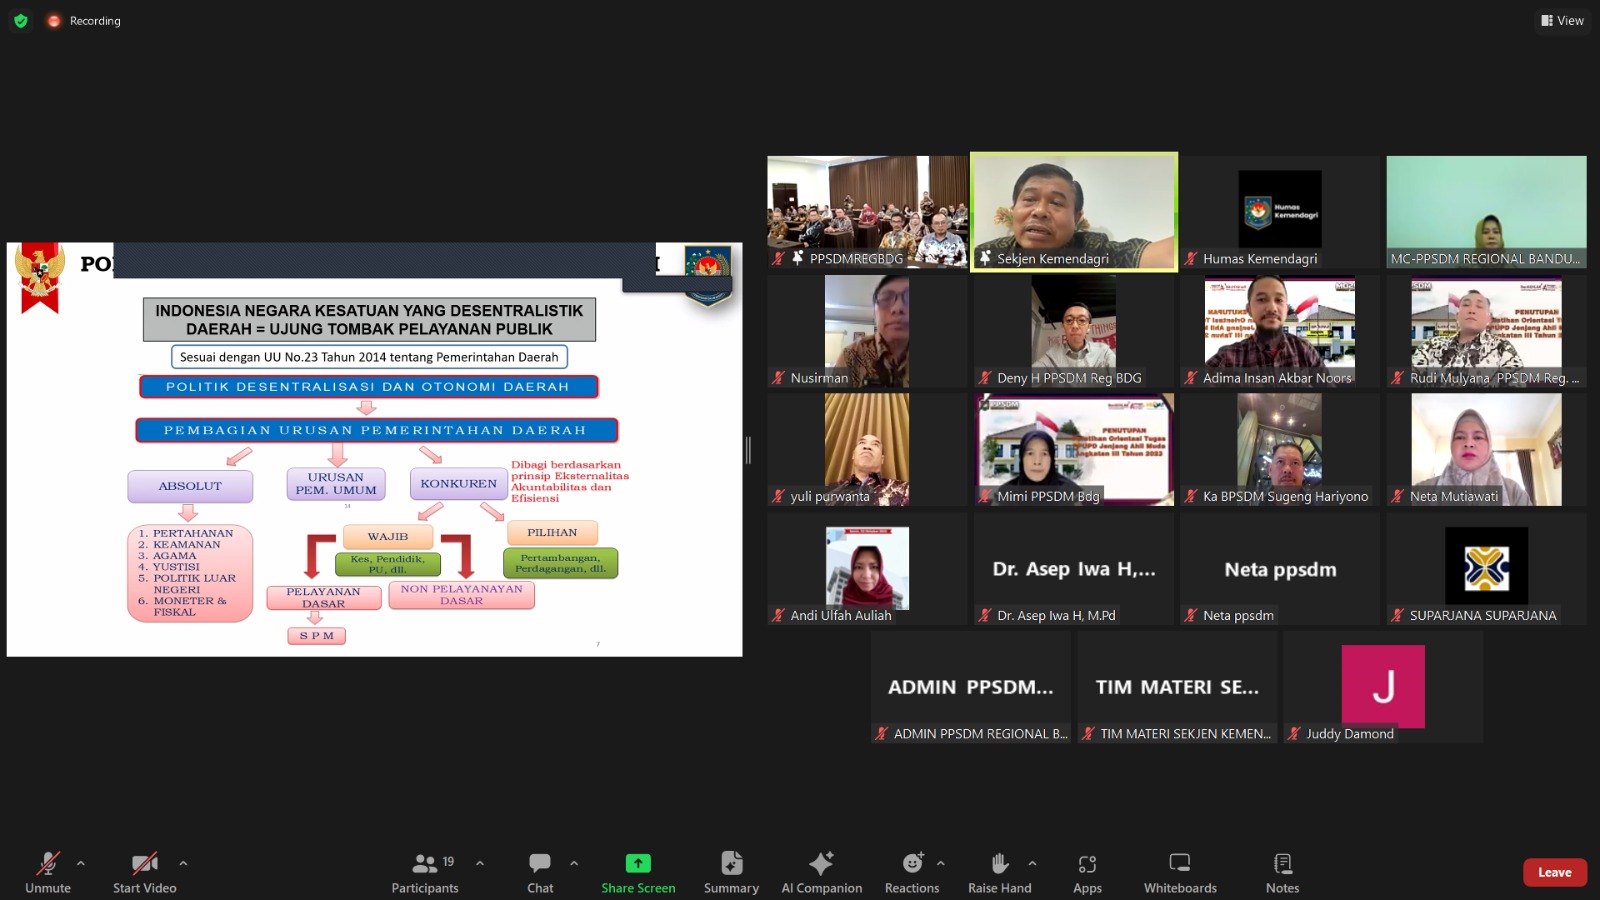Open the meeting Summary tool

(731, 871)
